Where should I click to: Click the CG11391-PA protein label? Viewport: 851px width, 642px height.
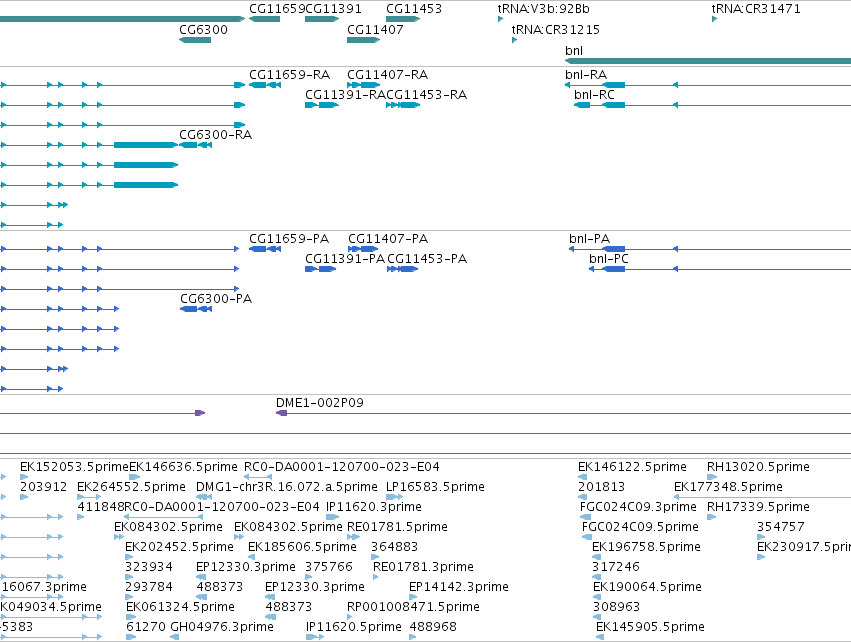pos(345,259)
